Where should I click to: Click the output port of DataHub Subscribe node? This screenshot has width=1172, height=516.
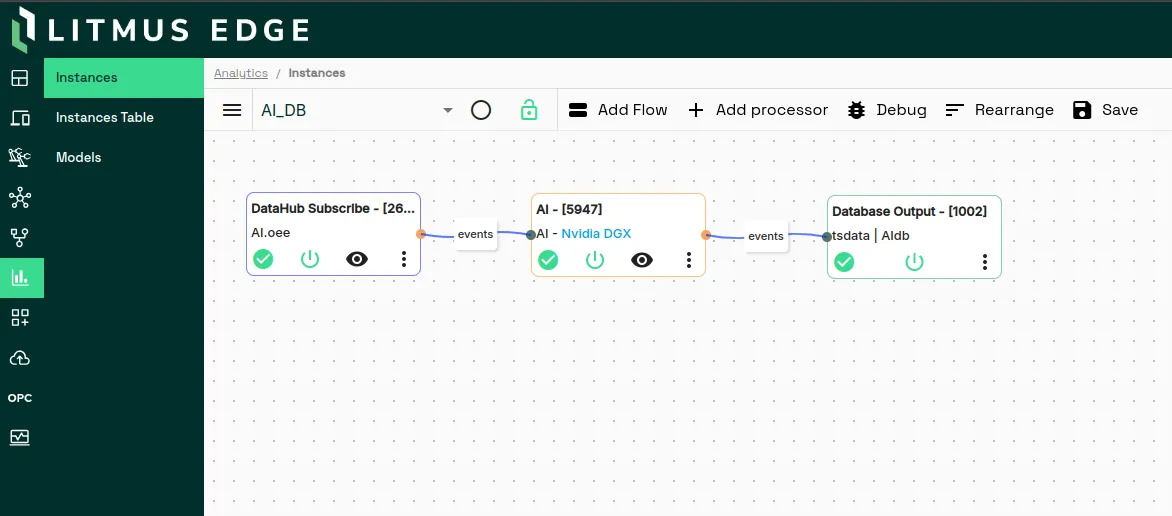(x=421, y=233)
